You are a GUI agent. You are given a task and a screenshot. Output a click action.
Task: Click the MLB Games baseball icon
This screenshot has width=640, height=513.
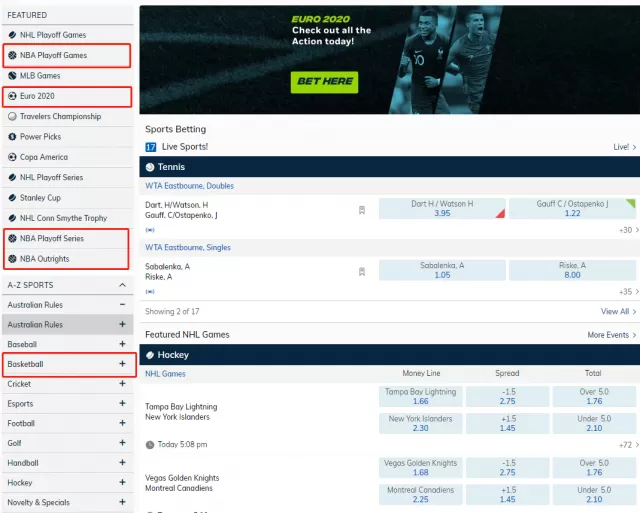[12, 76]
